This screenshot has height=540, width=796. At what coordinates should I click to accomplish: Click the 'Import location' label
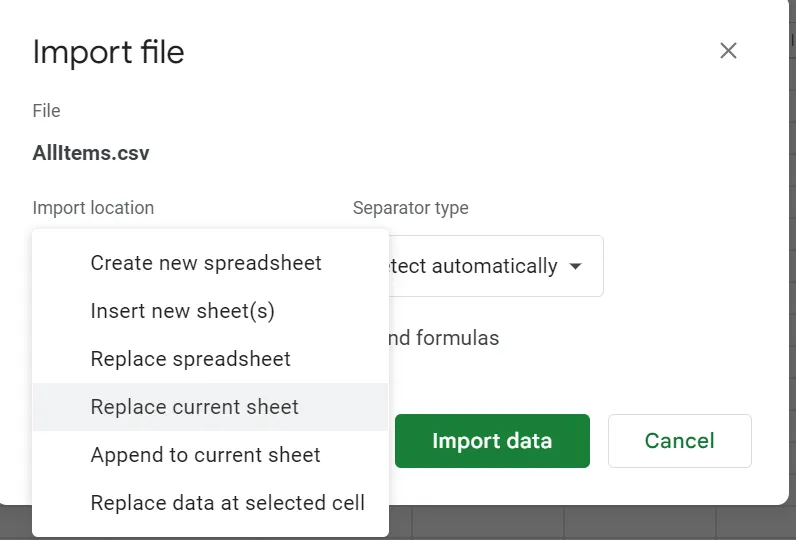click(x=93, y=208)
